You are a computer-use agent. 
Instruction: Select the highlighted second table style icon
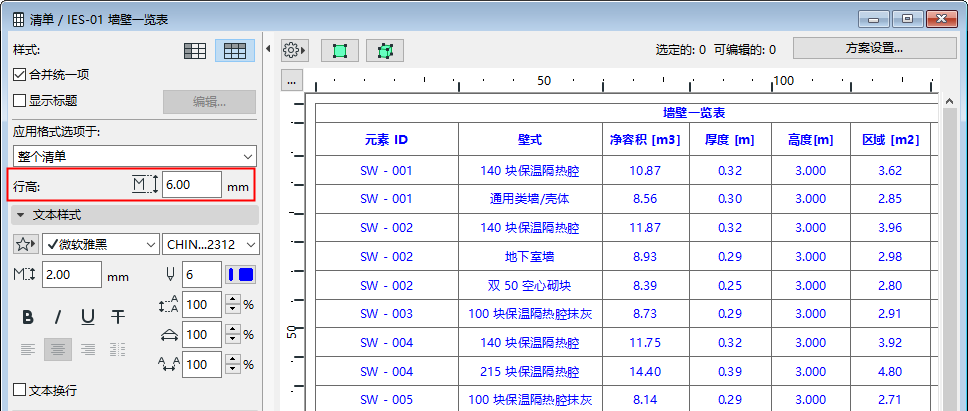tap(235, 51)
